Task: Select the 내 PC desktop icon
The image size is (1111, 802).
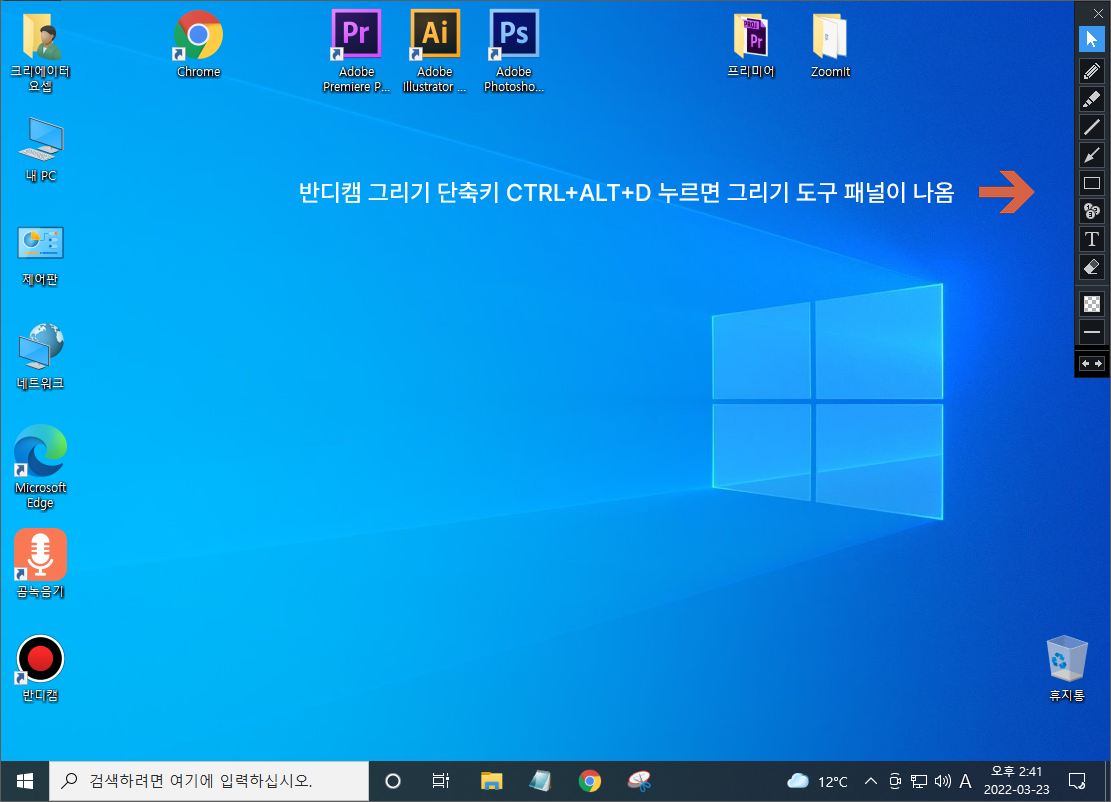Action: [40, 149]
